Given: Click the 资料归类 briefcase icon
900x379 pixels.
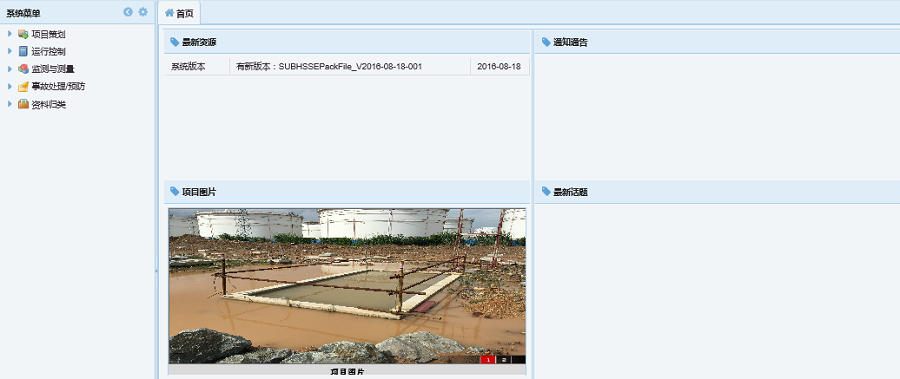Looking at the screenshot, I should [23, 105].
